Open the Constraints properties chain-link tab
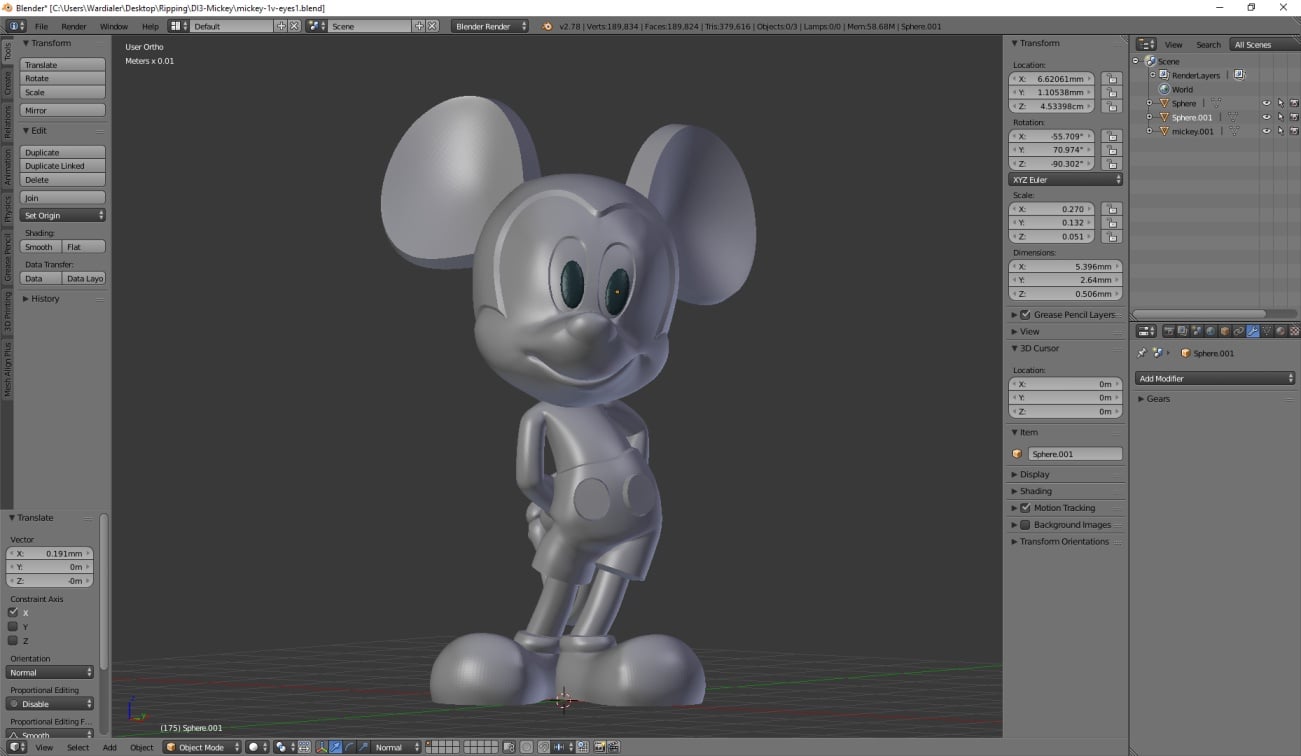 pos(1239,331)
